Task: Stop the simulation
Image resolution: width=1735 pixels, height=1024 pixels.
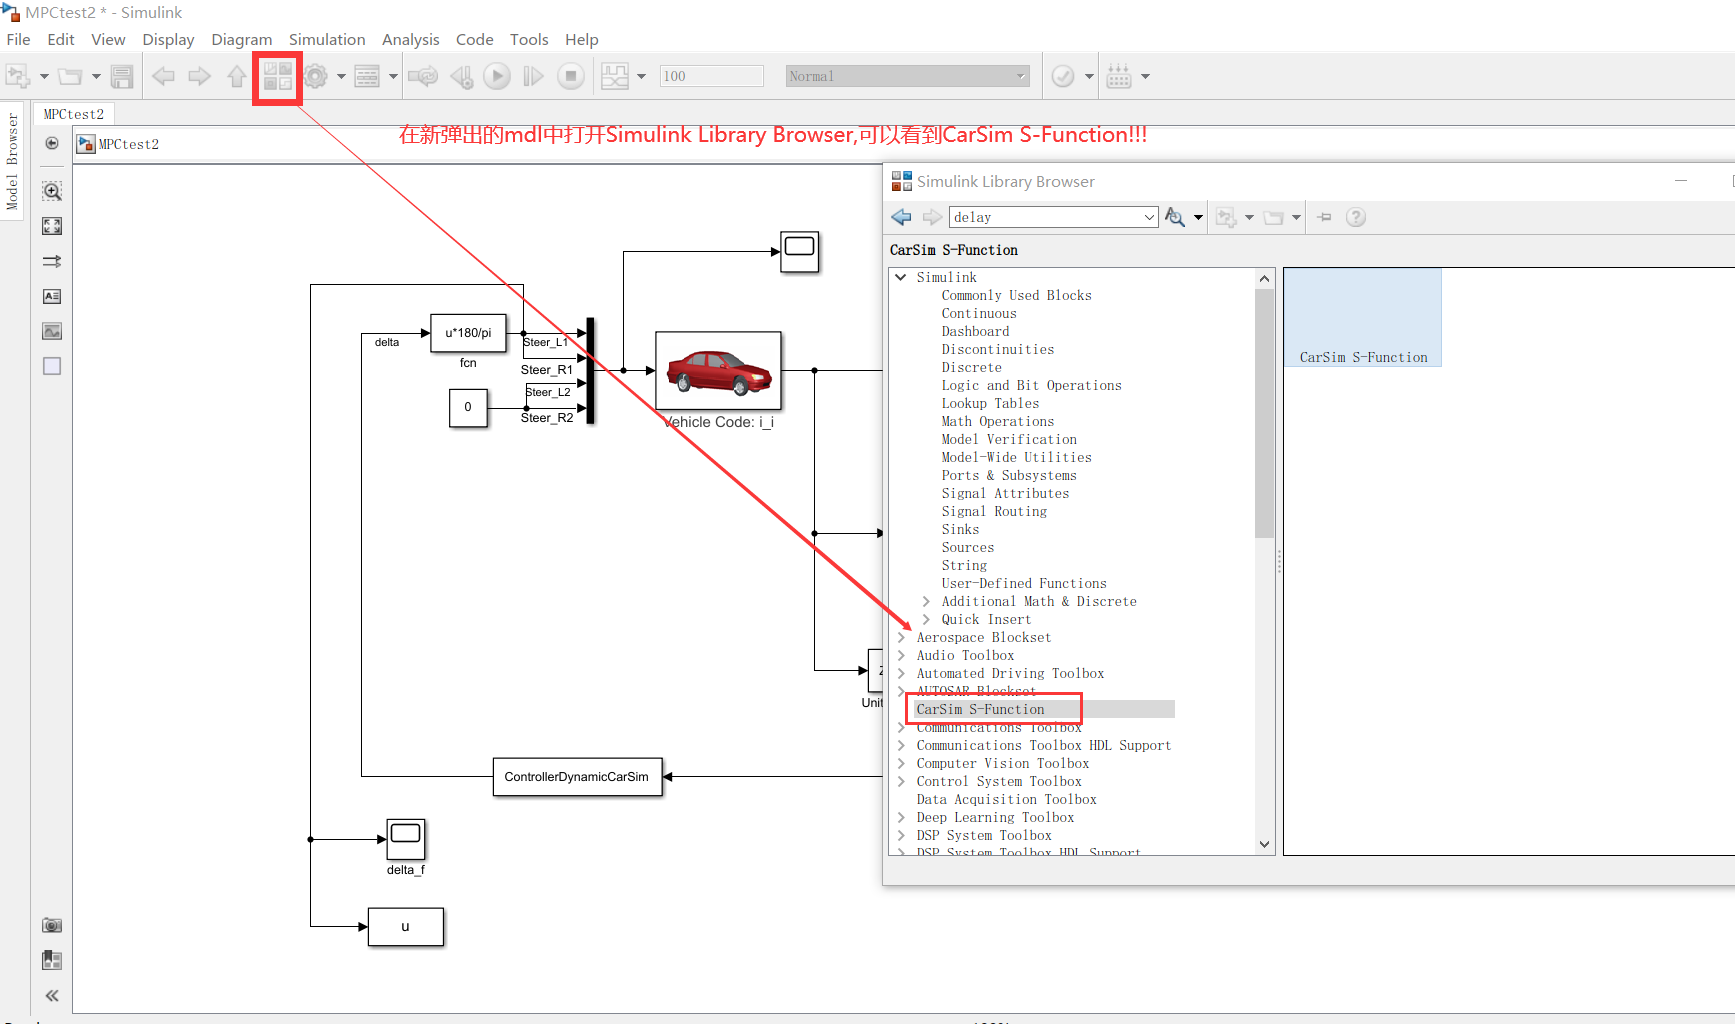Action: click(570, 75)
